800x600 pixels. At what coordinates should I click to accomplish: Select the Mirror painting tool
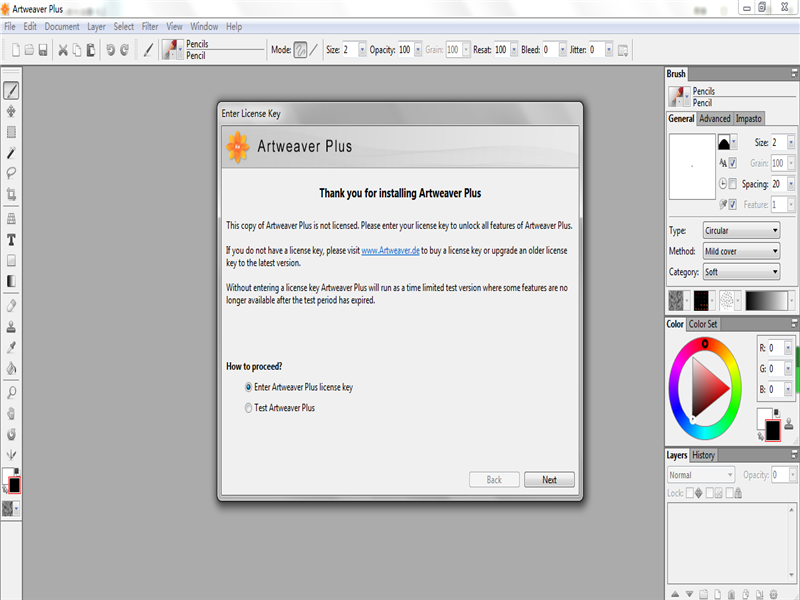pyautogui.click(x=11, y=455)
